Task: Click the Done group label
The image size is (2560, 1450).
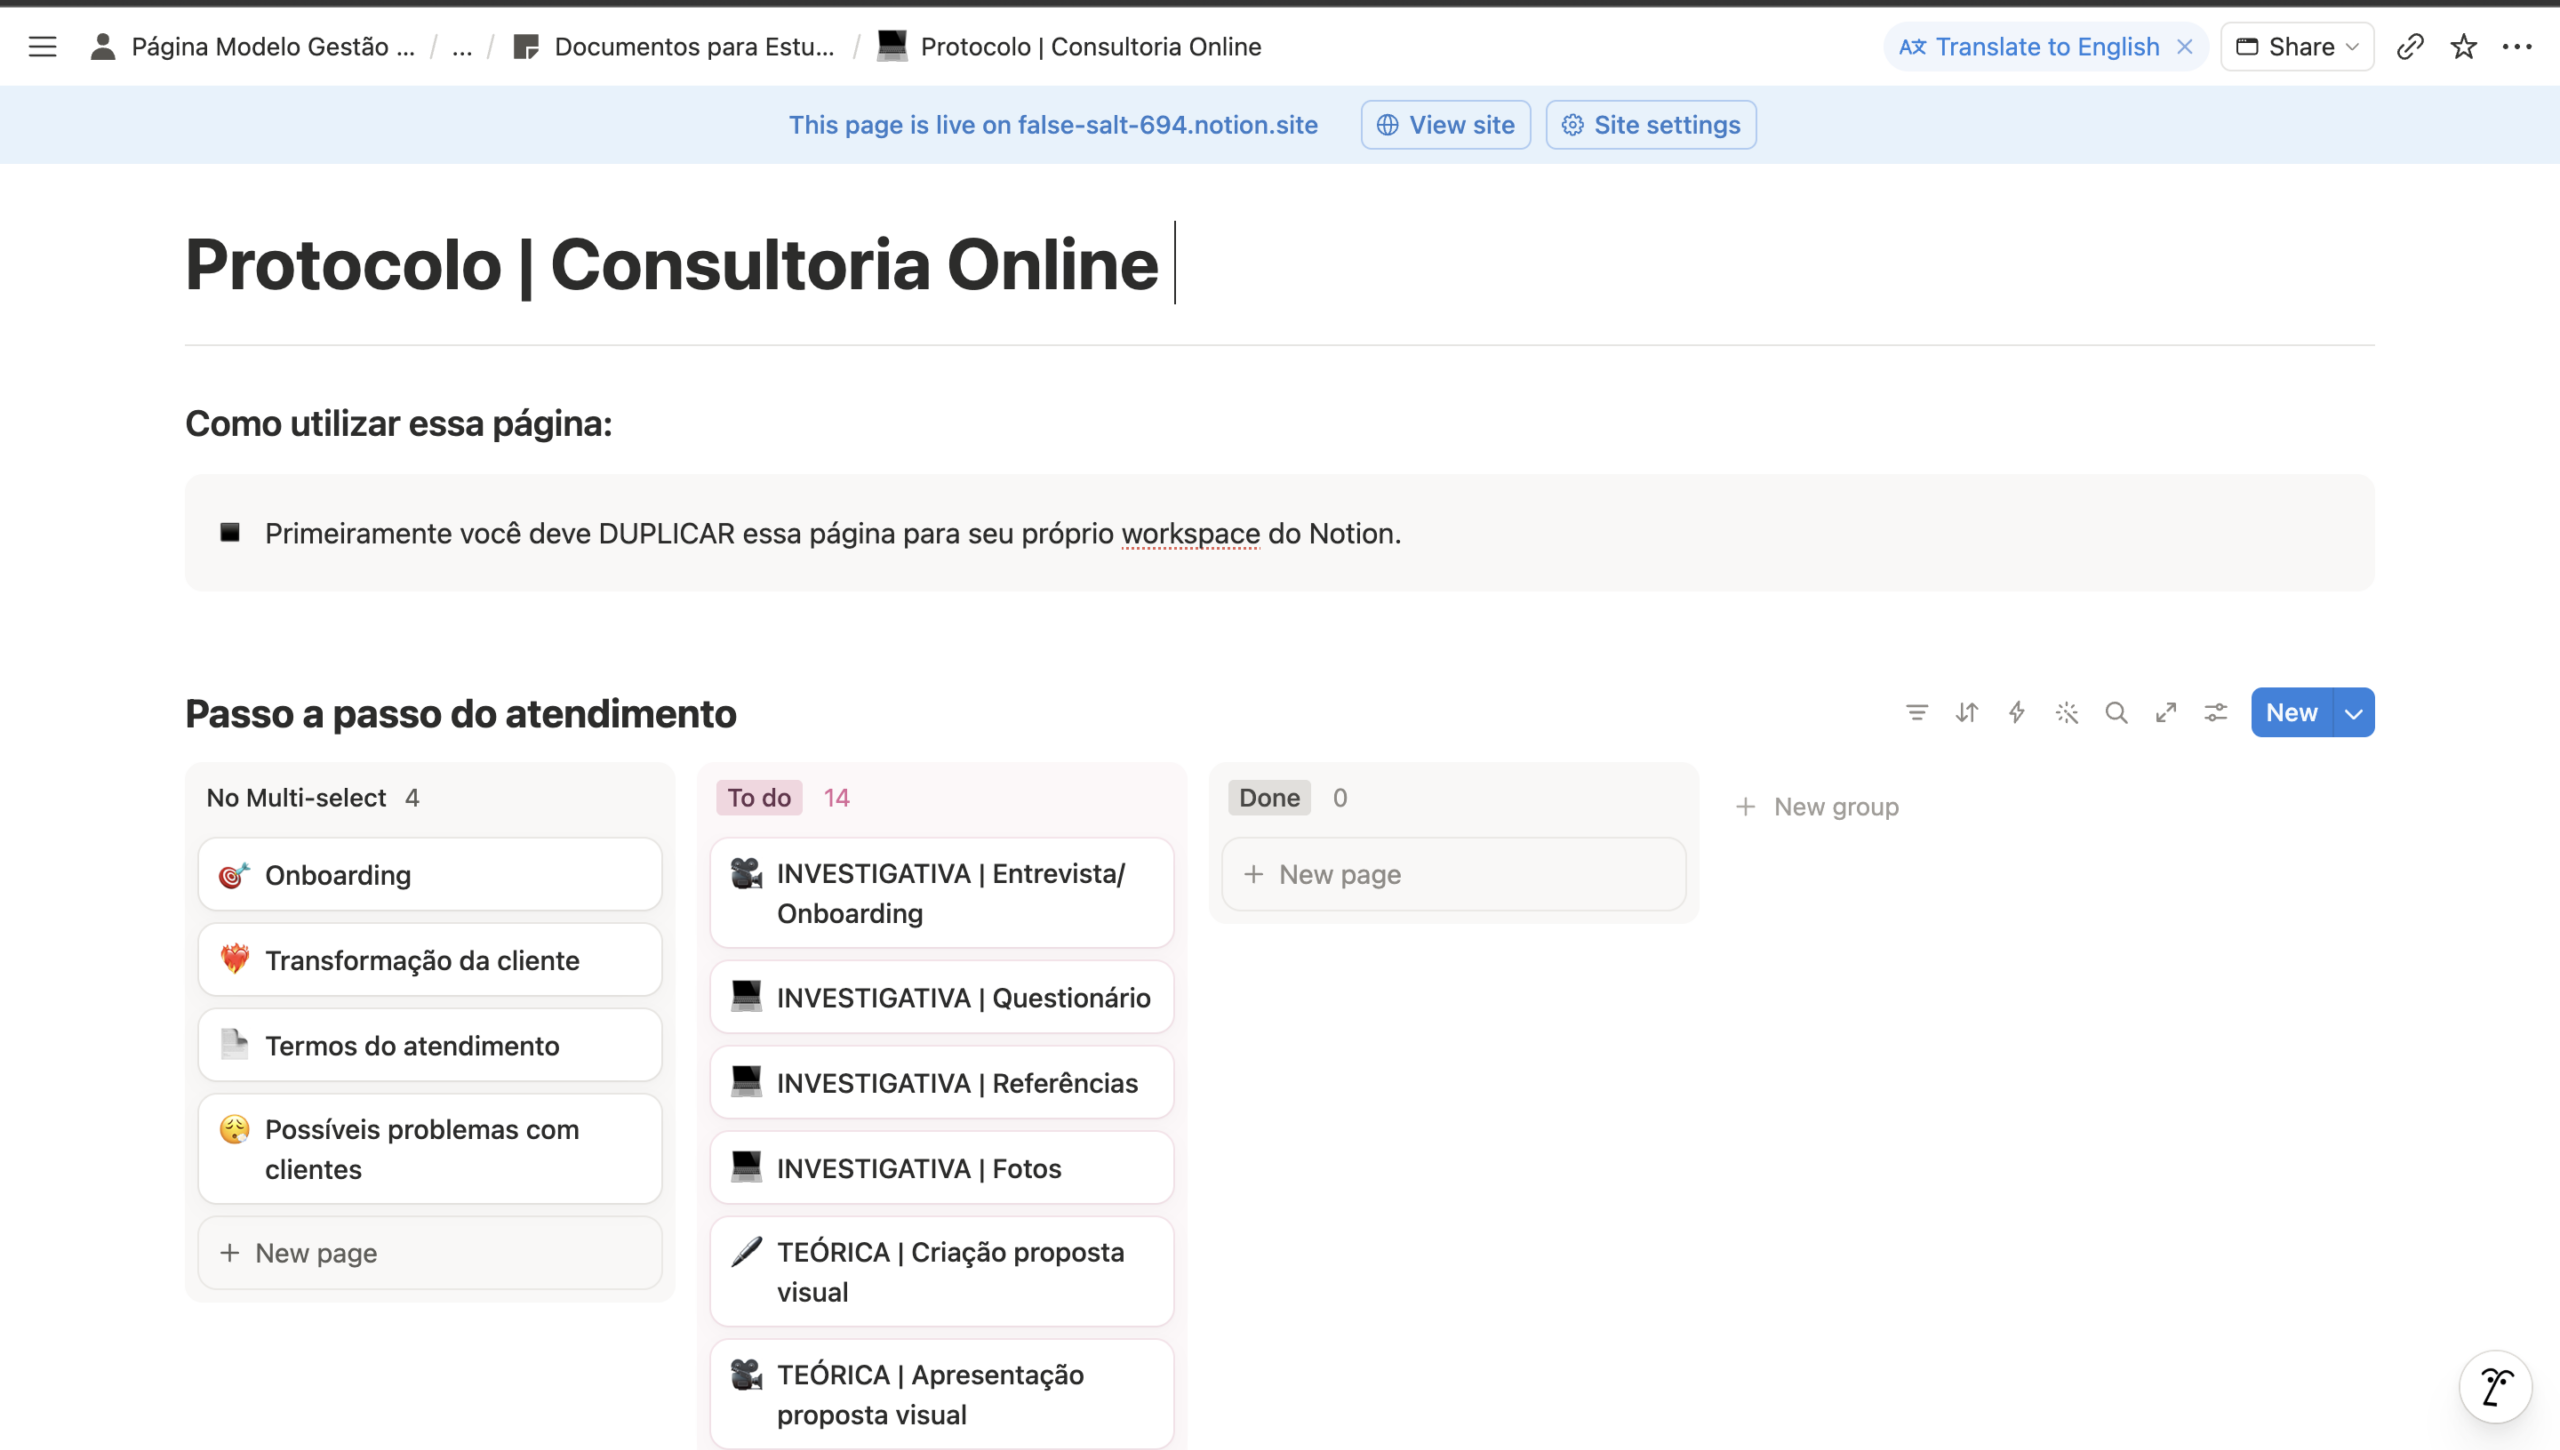Action: [1269, 797]
